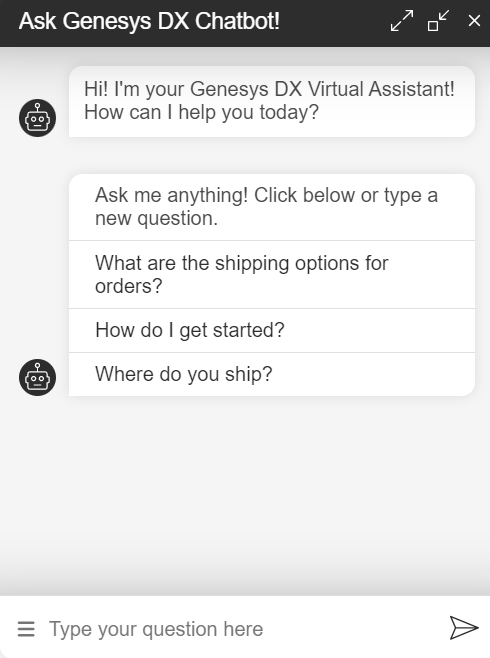Expand the chat window with diagonal arrows icon
490x658 pixels.
point(401,21)
